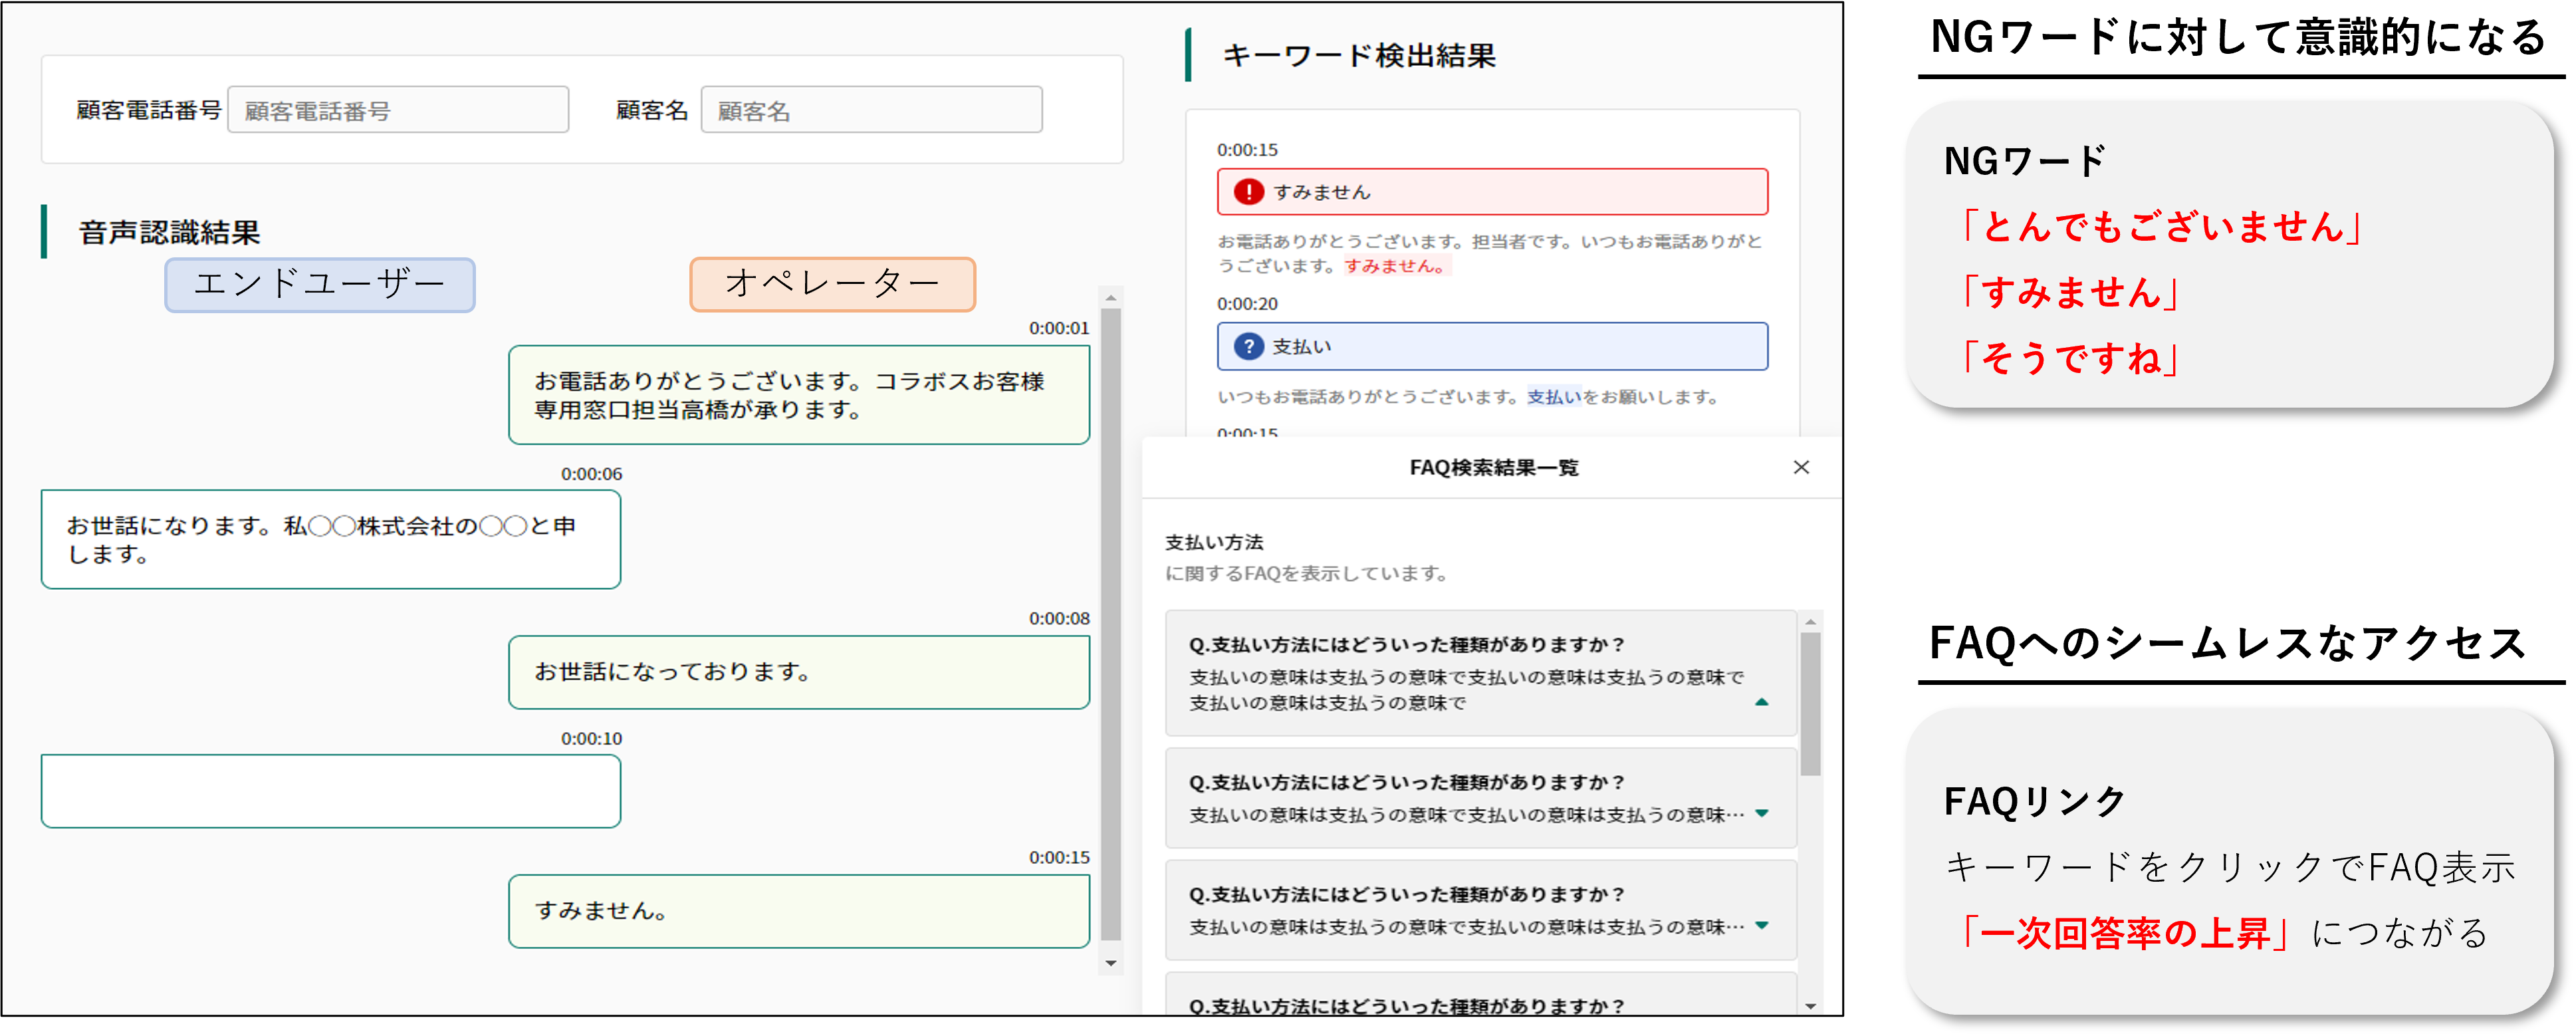Click the red exclamation NG word icon
The height and width of the screenshot is (1034, 2576).
click(1248, 192)
